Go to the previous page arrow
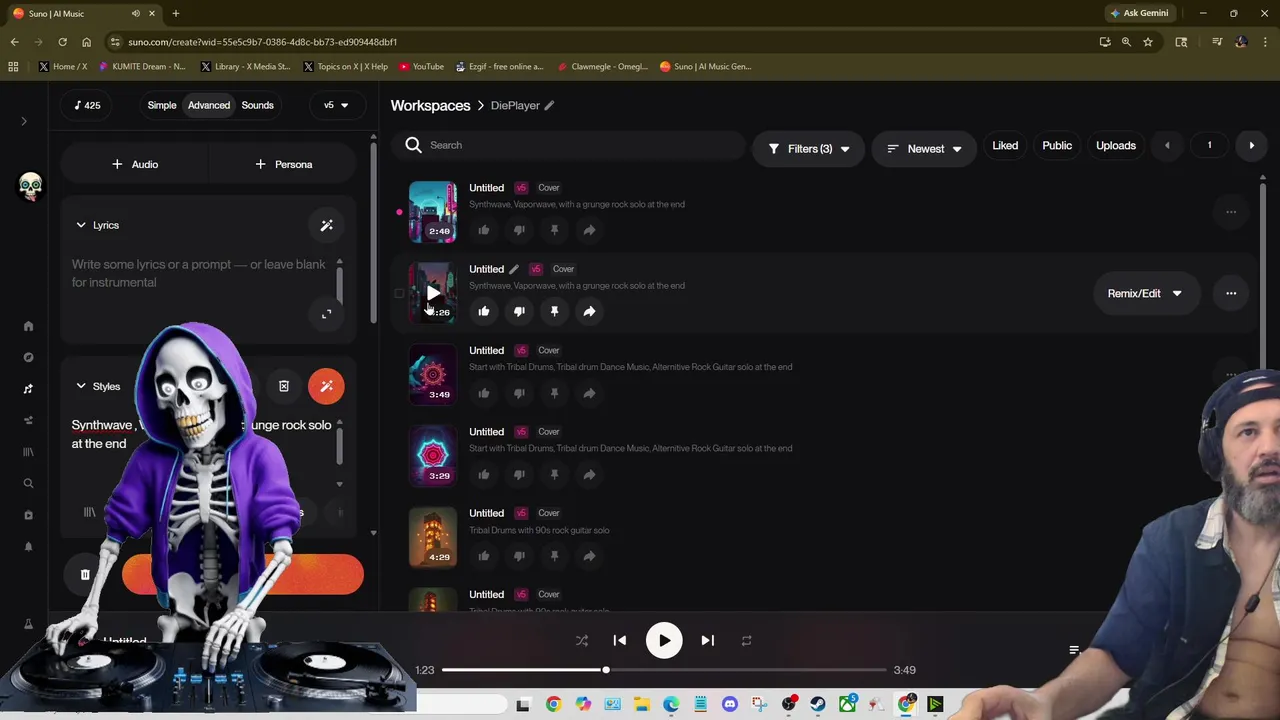 coord(1167,146)
